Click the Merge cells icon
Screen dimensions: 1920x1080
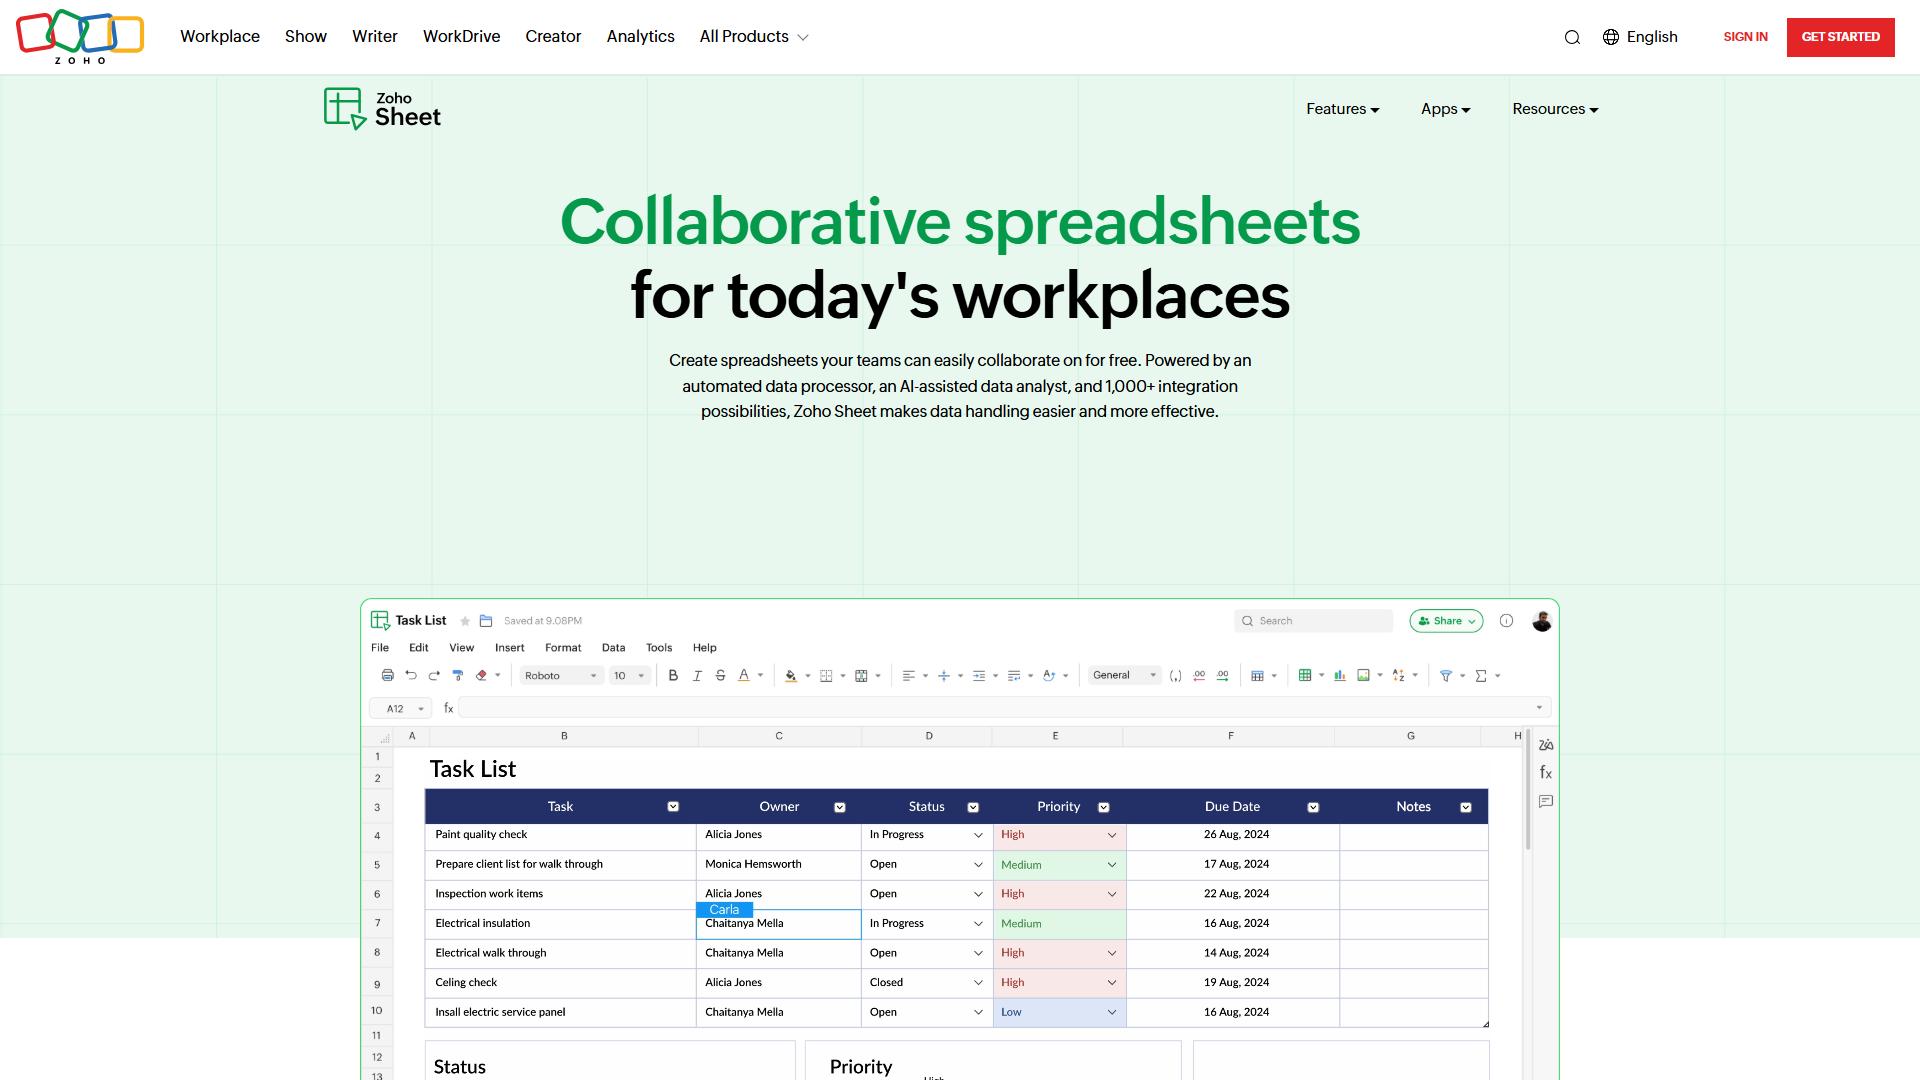tap(861, 676)
